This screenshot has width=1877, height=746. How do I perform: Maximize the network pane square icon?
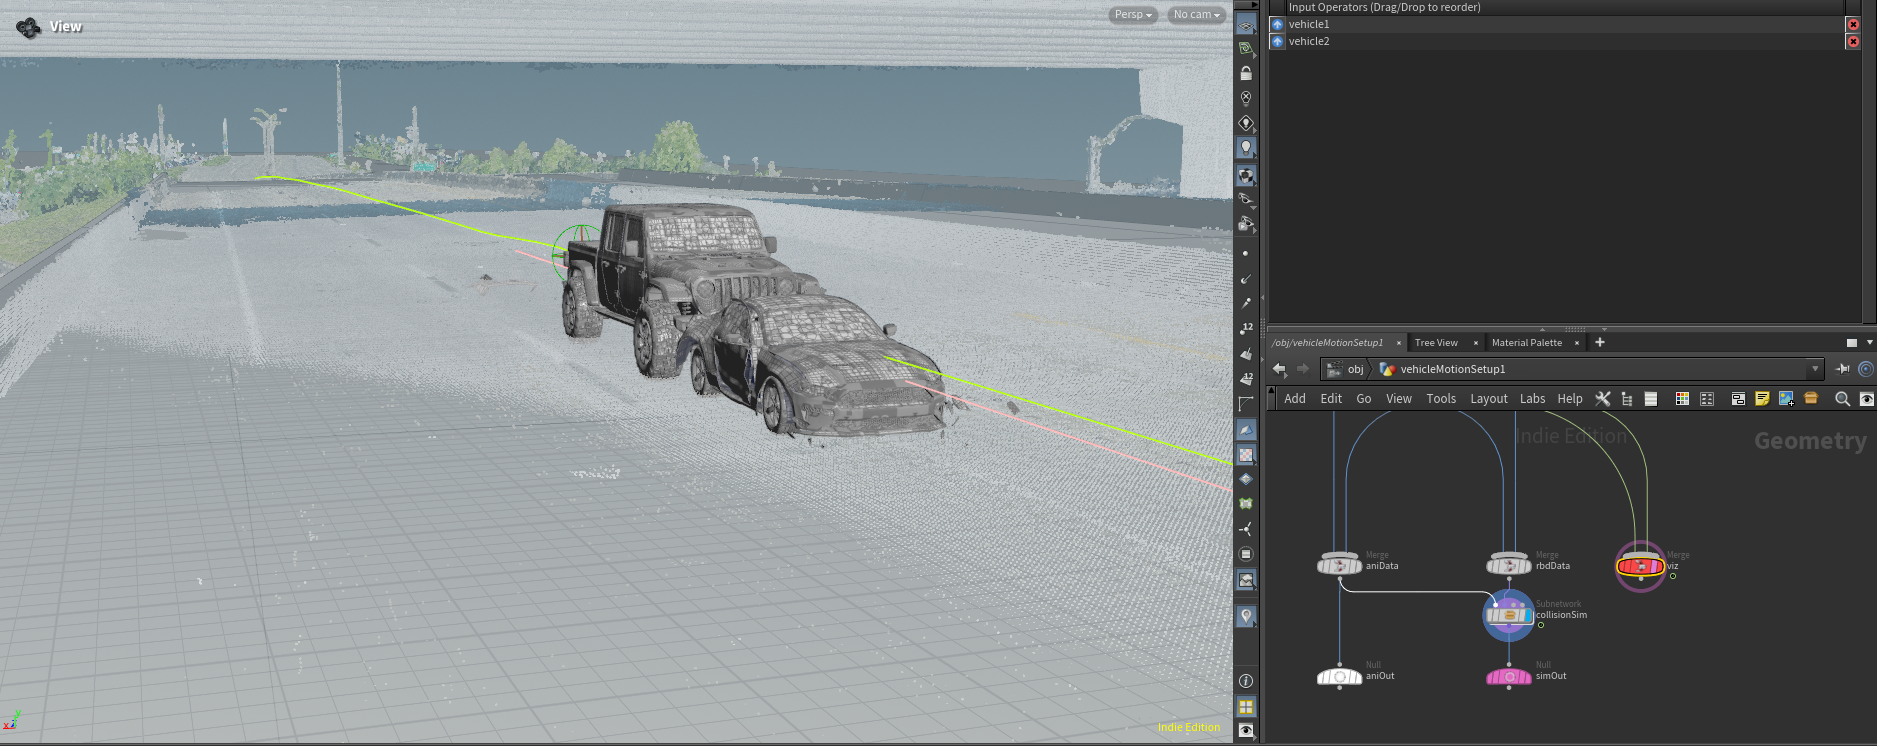coord(1851,342)
